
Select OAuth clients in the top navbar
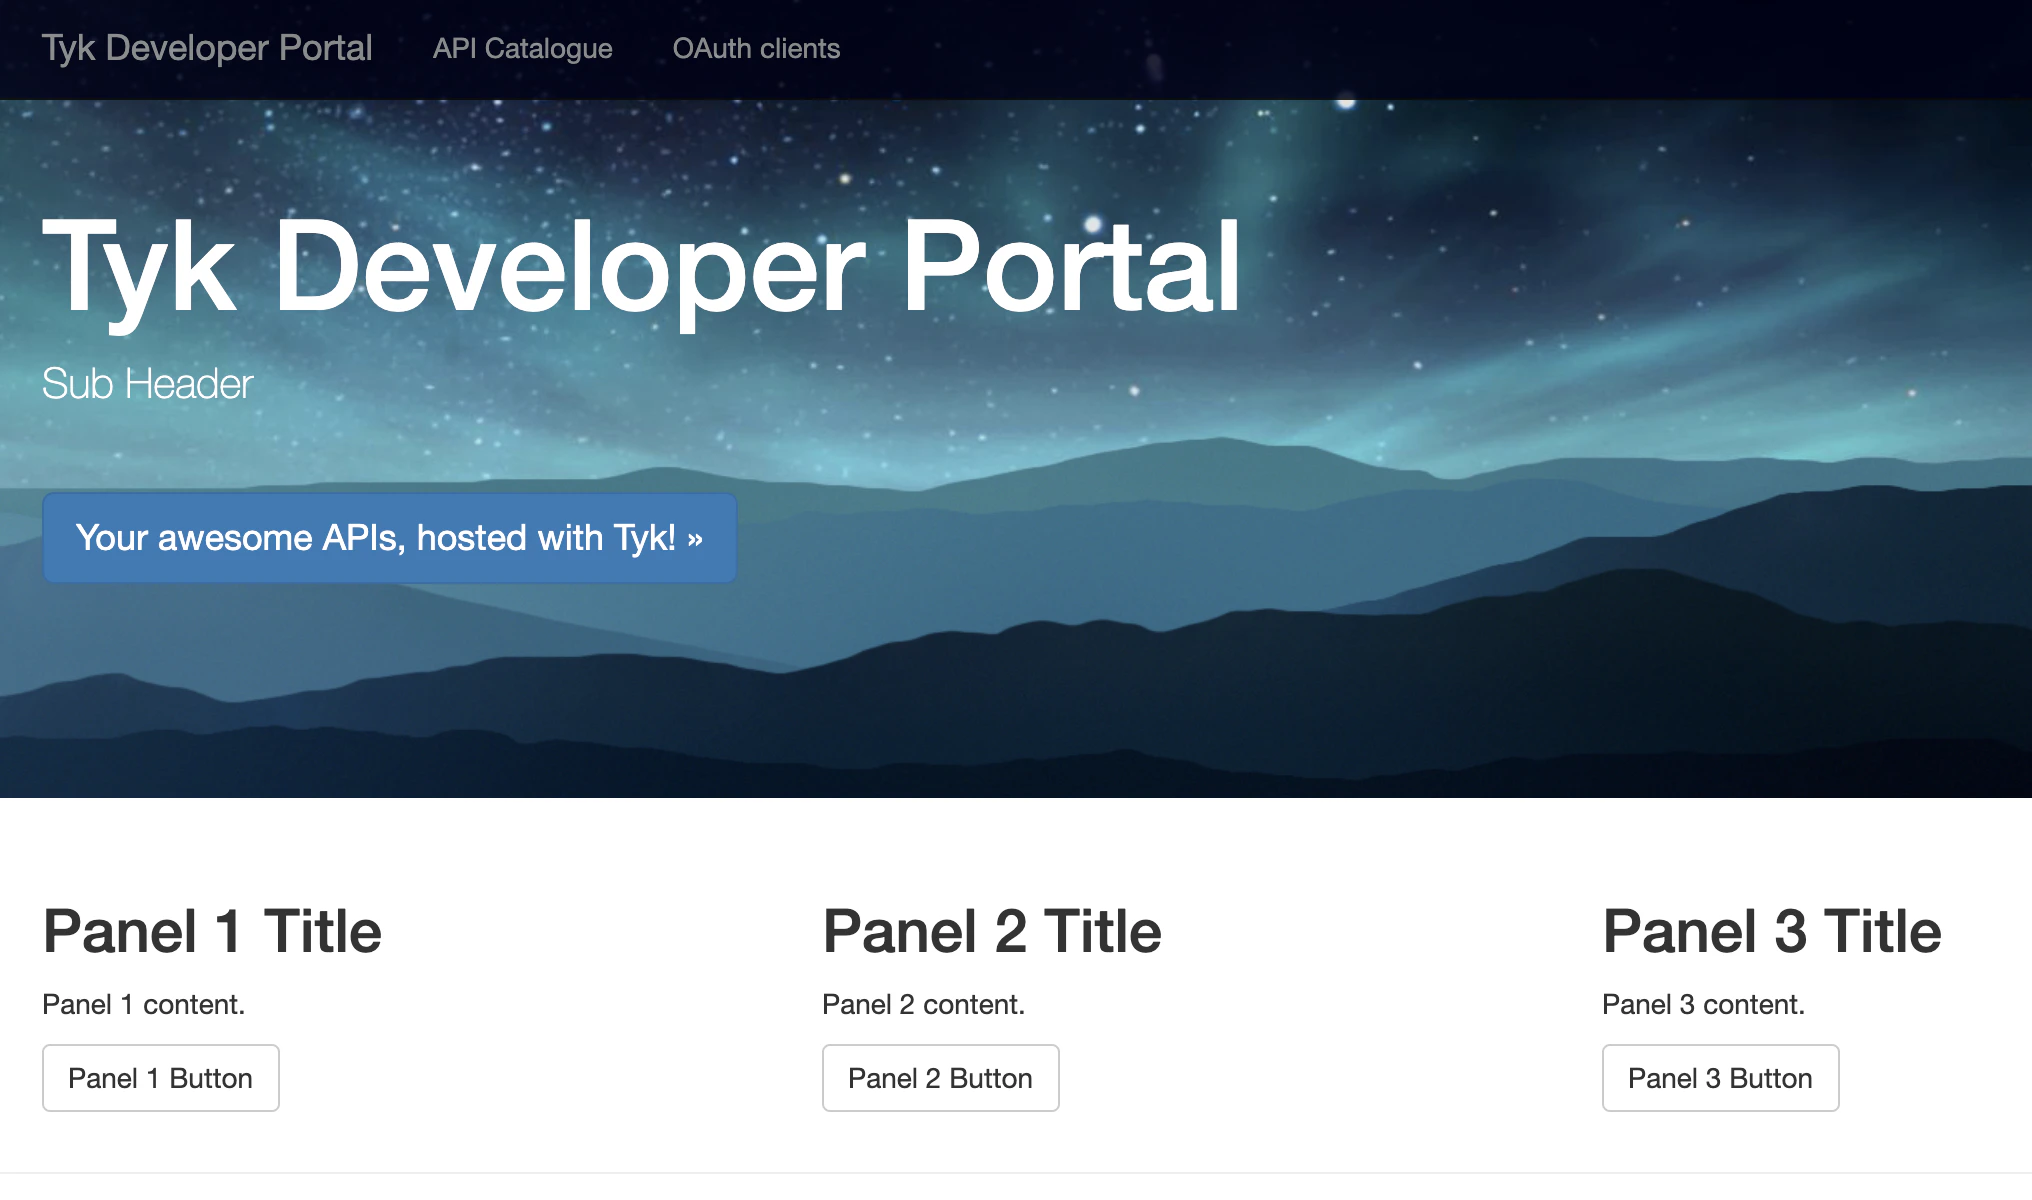[757, 48]
